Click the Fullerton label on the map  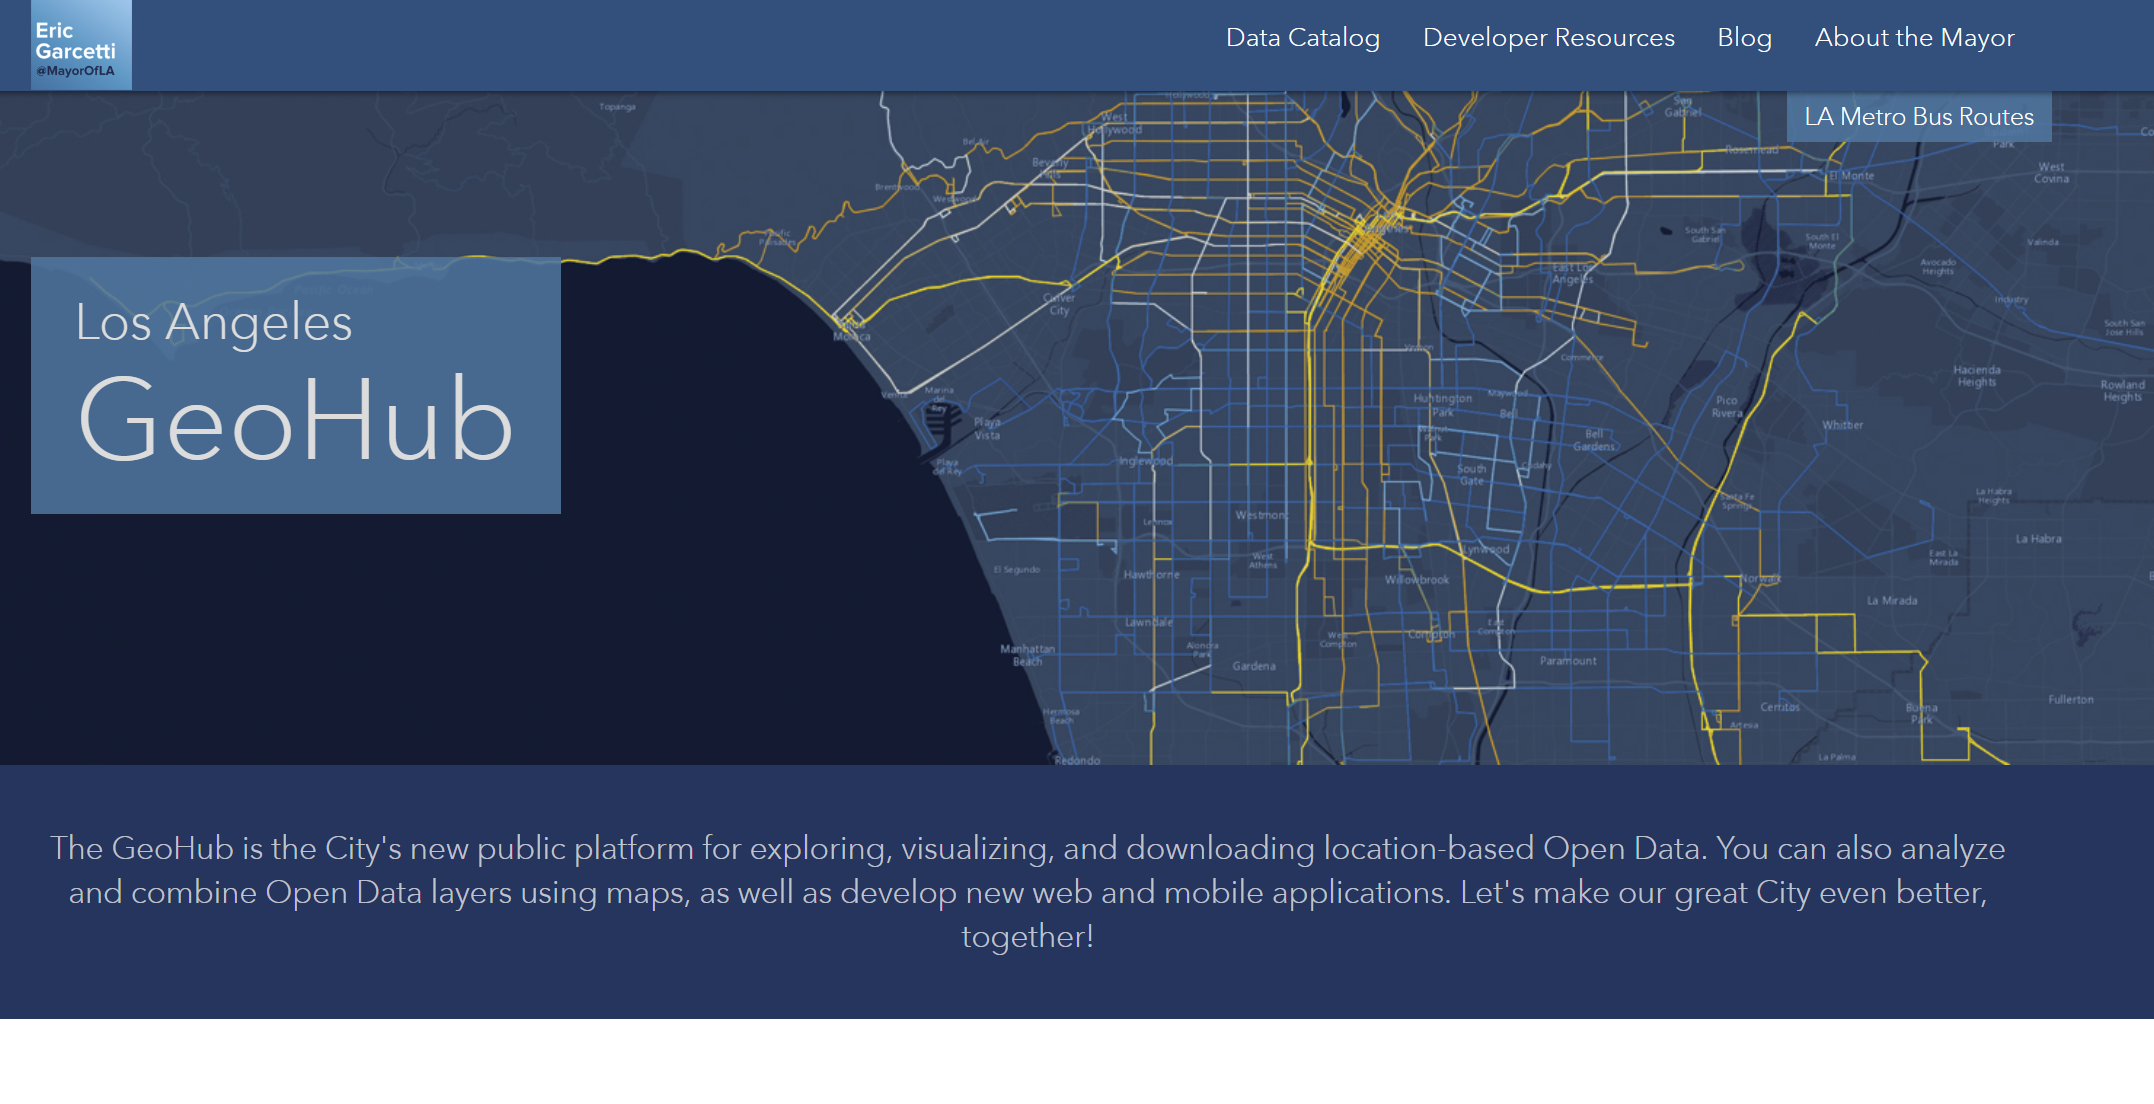(2070, 700)
